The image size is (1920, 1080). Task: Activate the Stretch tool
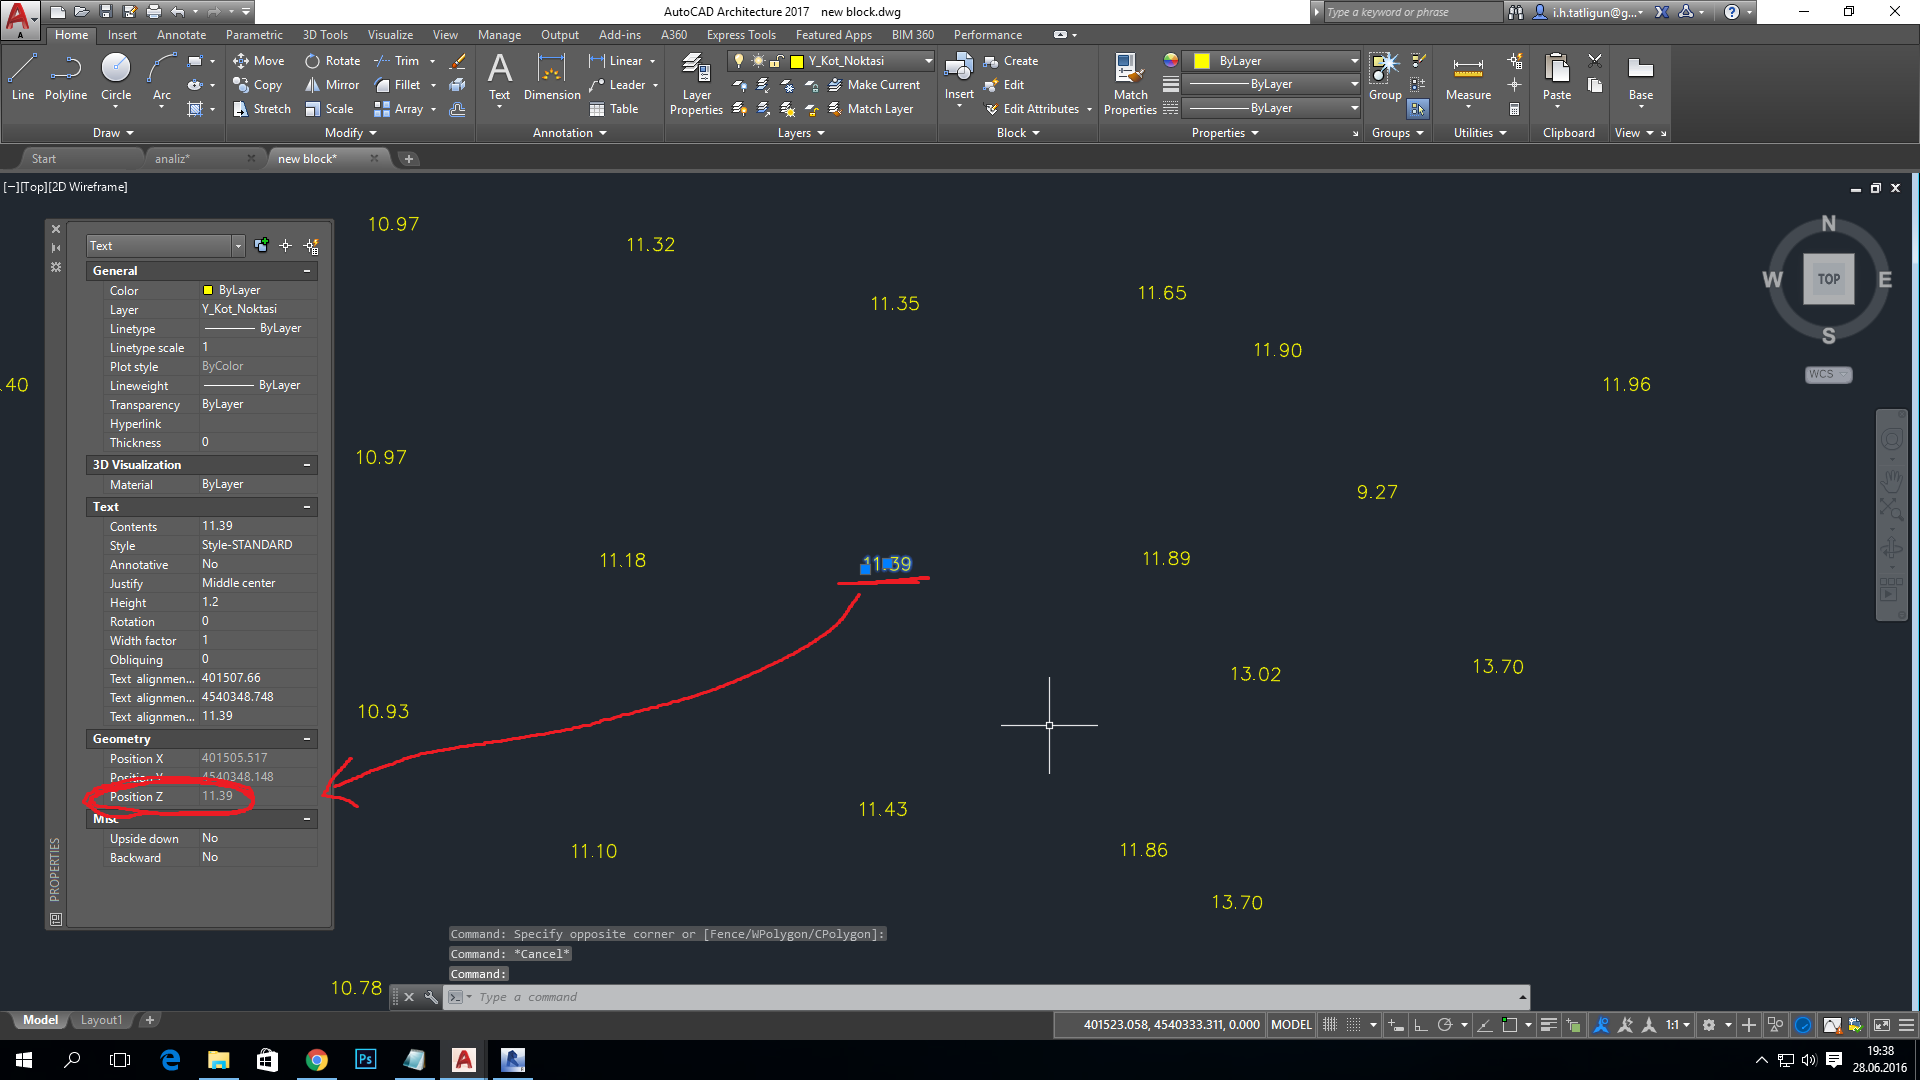(x=261, y=108)
